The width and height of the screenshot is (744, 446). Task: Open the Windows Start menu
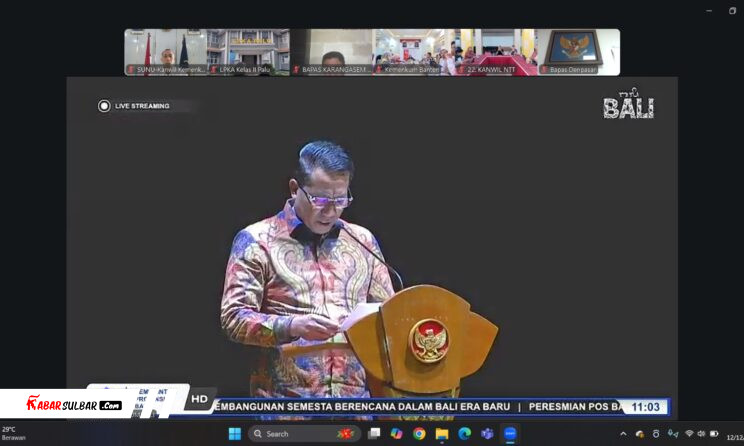(235, 434)
